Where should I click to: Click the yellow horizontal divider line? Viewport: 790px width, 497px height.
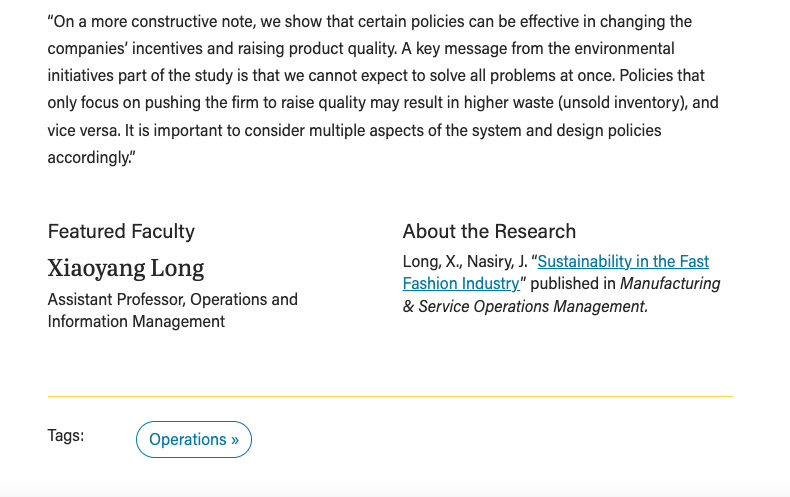pos(390,396)
